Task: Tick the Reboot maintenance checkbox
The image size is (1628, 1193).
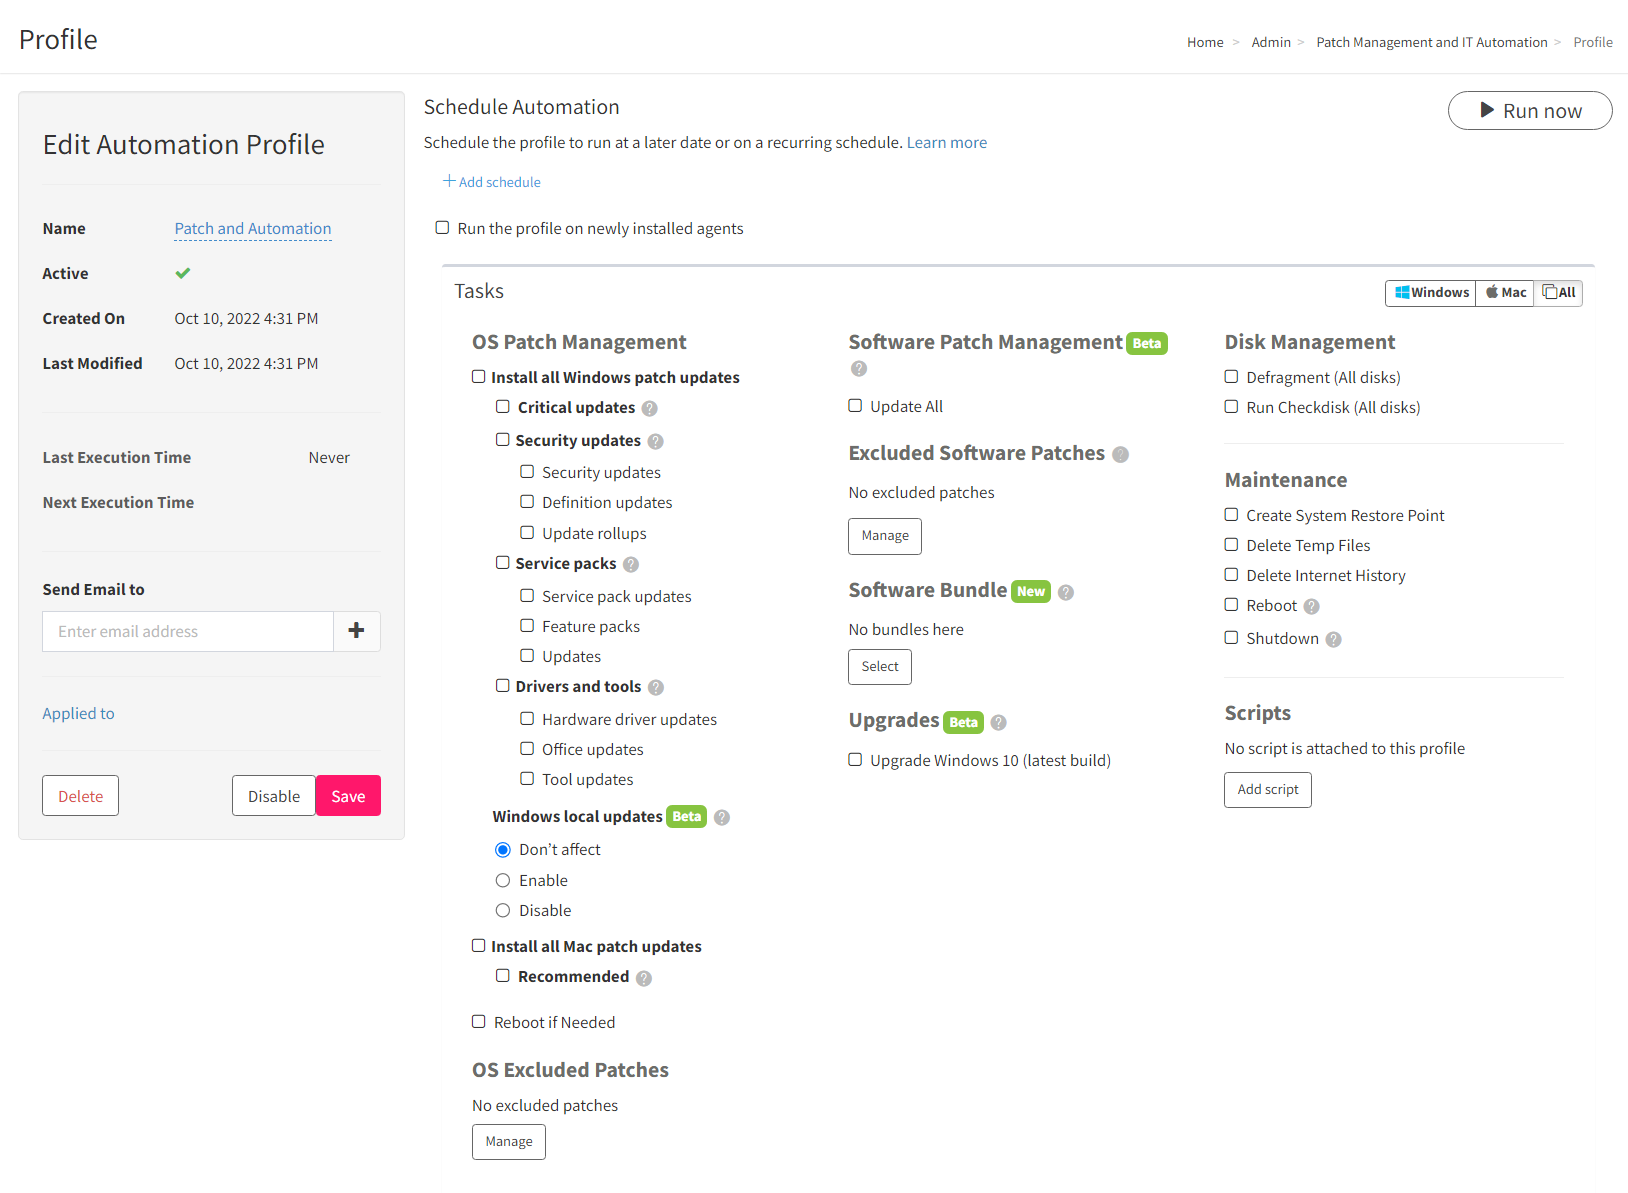Action: click(x=1231, y=605)
